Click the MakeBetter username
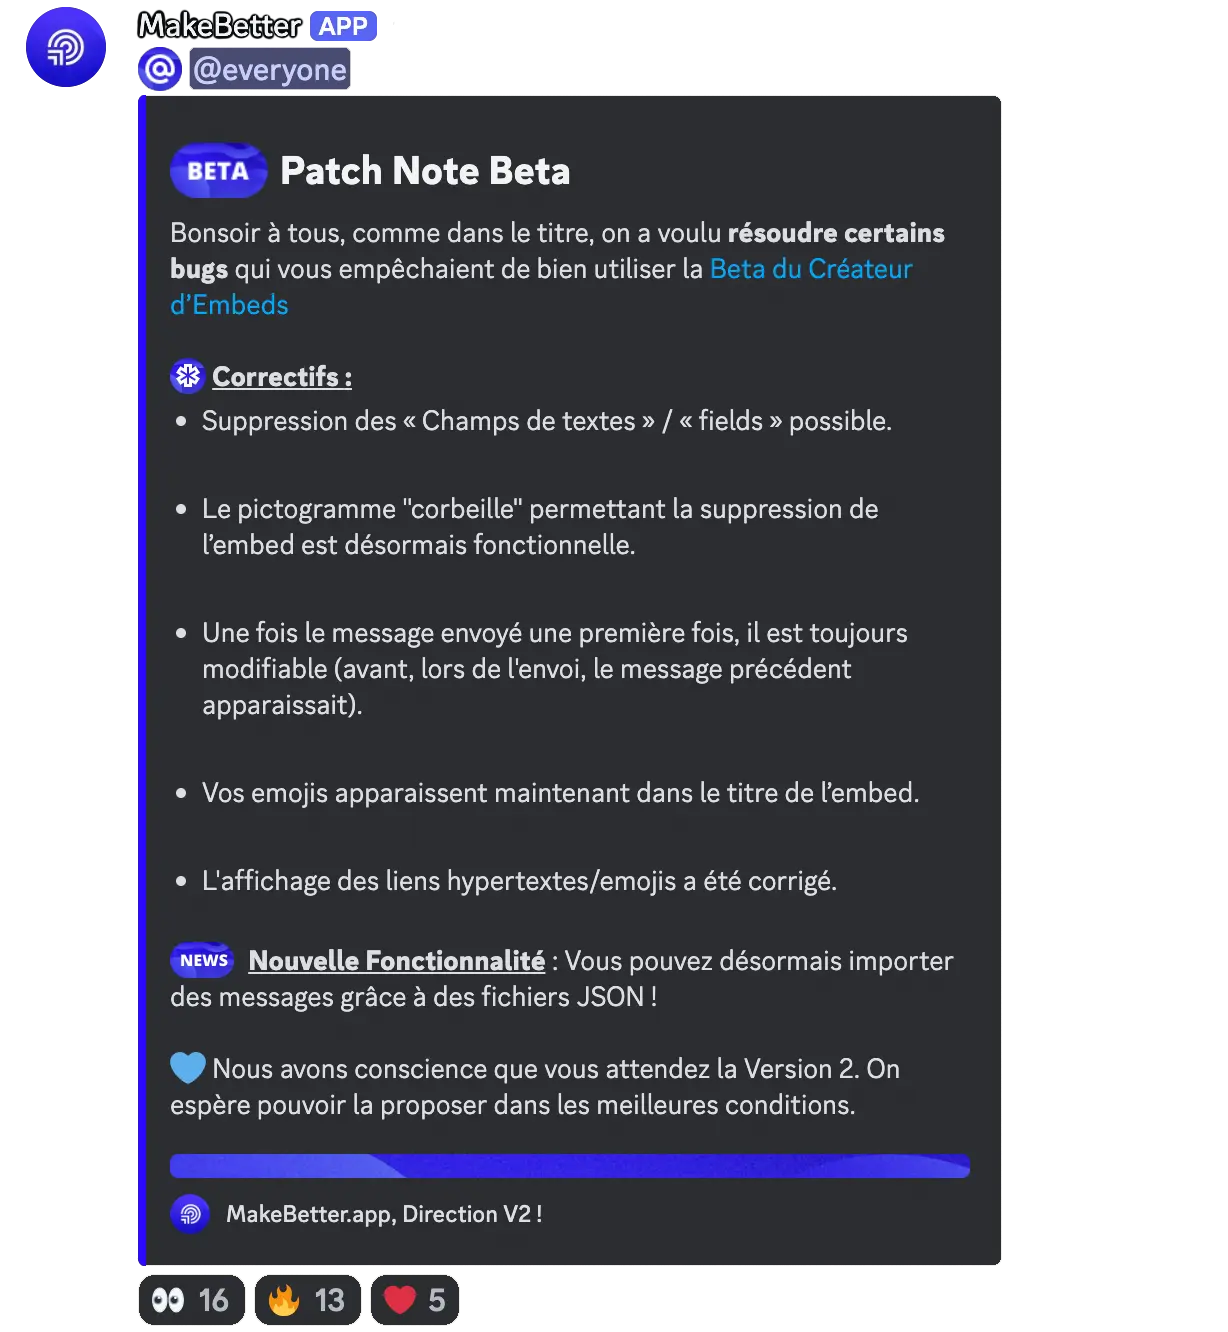The image size is (1228, 1332). coord(219,26)
